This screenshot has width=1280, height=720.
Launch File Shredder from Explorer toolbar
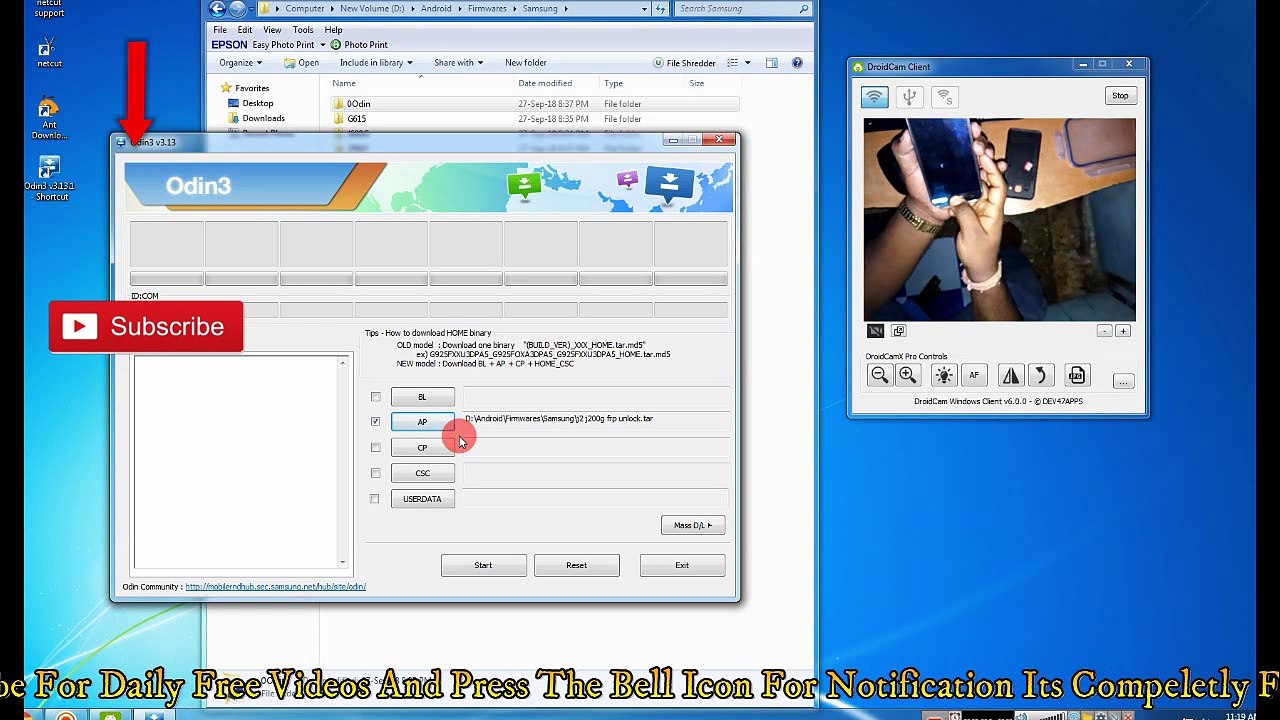pyautogui.click(x=684, y=63)
